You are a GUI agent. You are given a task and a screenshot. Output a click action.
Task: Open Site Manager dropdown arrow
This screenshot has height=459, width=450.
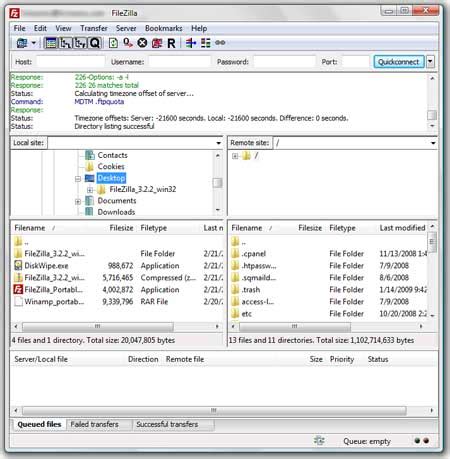click(x=34, y=43)
